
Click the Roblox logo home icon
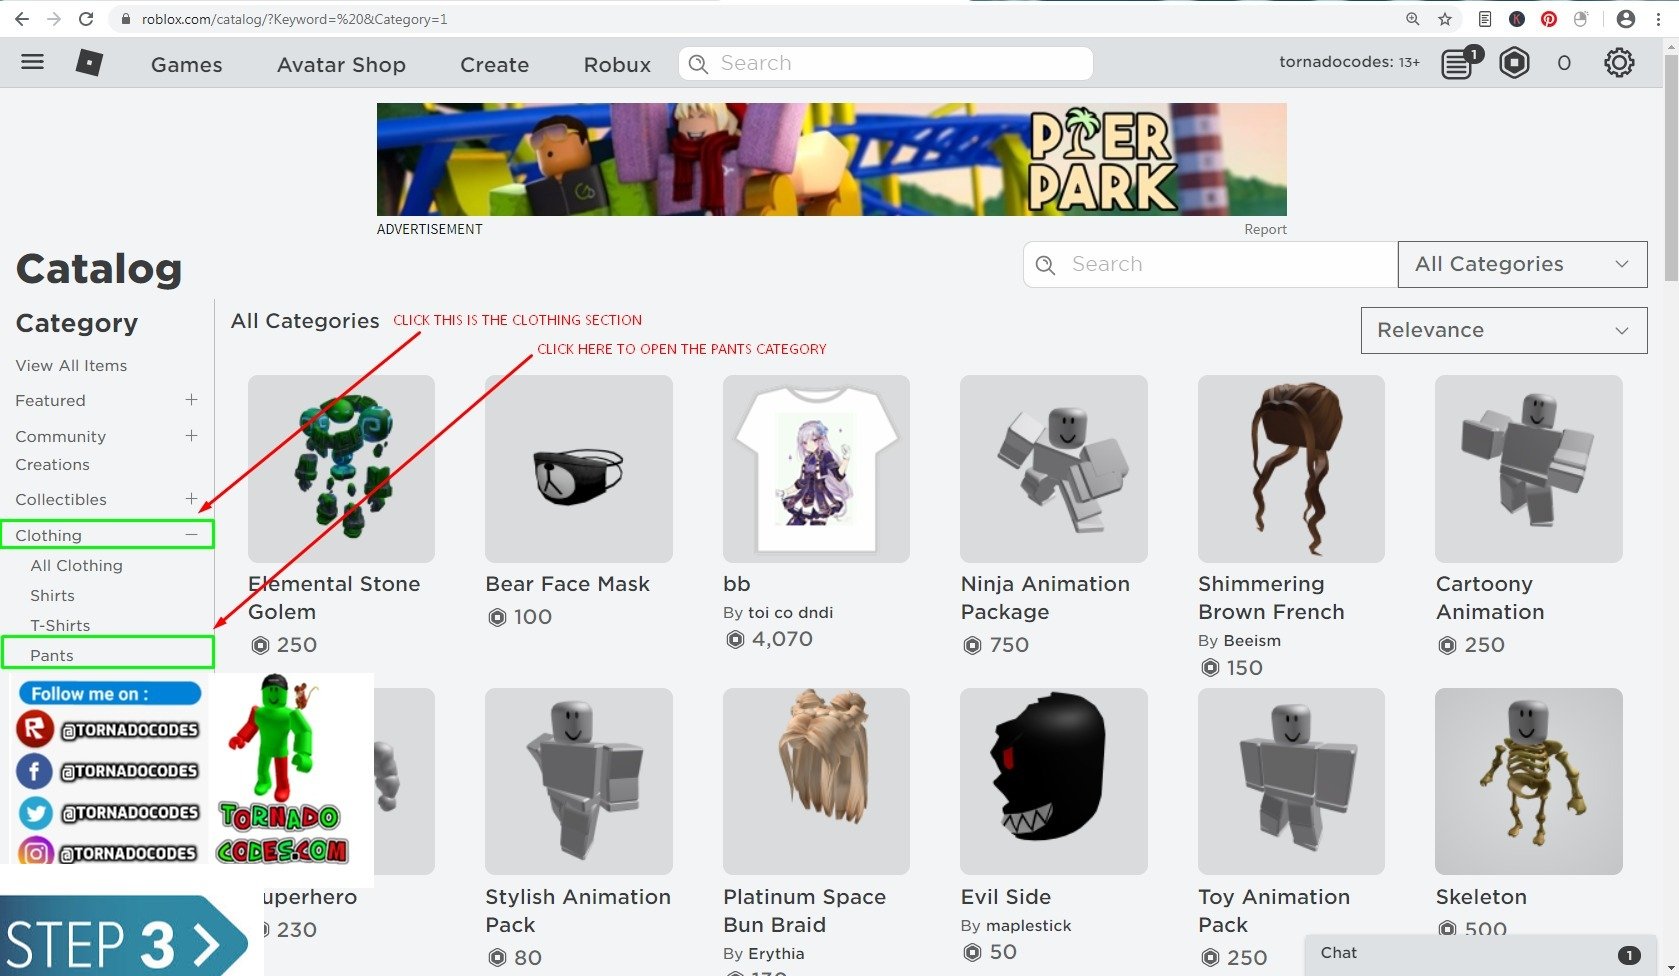click(x=89, y=63)
